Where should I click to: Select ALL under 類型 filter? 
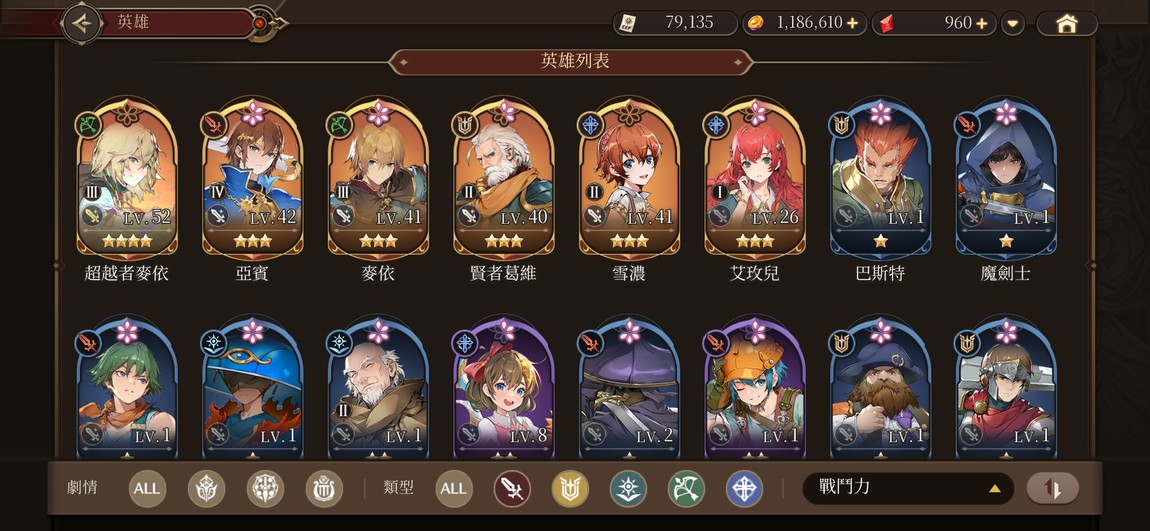[453, 488]
